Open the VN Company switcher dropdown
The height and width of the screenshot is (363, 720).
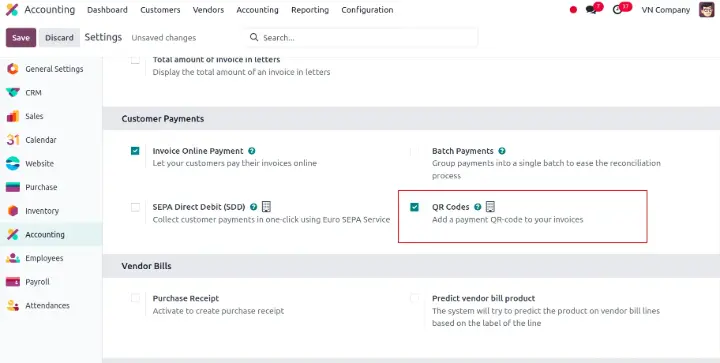pyautogui.click(x=666, y=10)
